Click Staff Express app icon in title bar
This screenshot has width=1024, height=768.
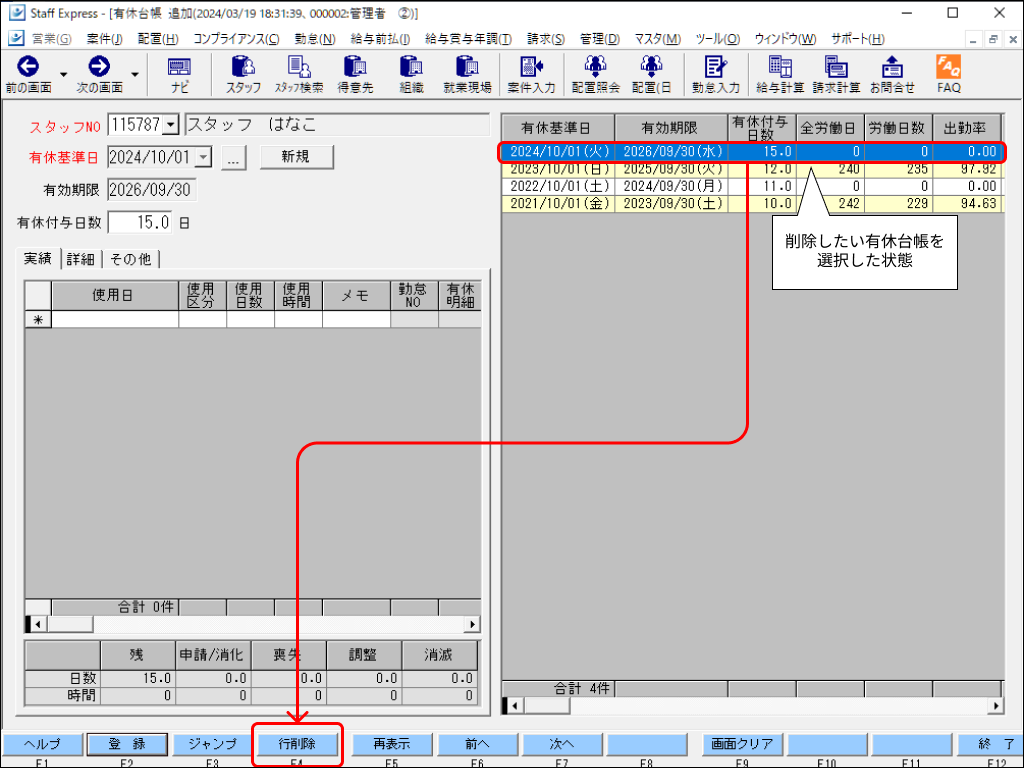click(16, 13)
